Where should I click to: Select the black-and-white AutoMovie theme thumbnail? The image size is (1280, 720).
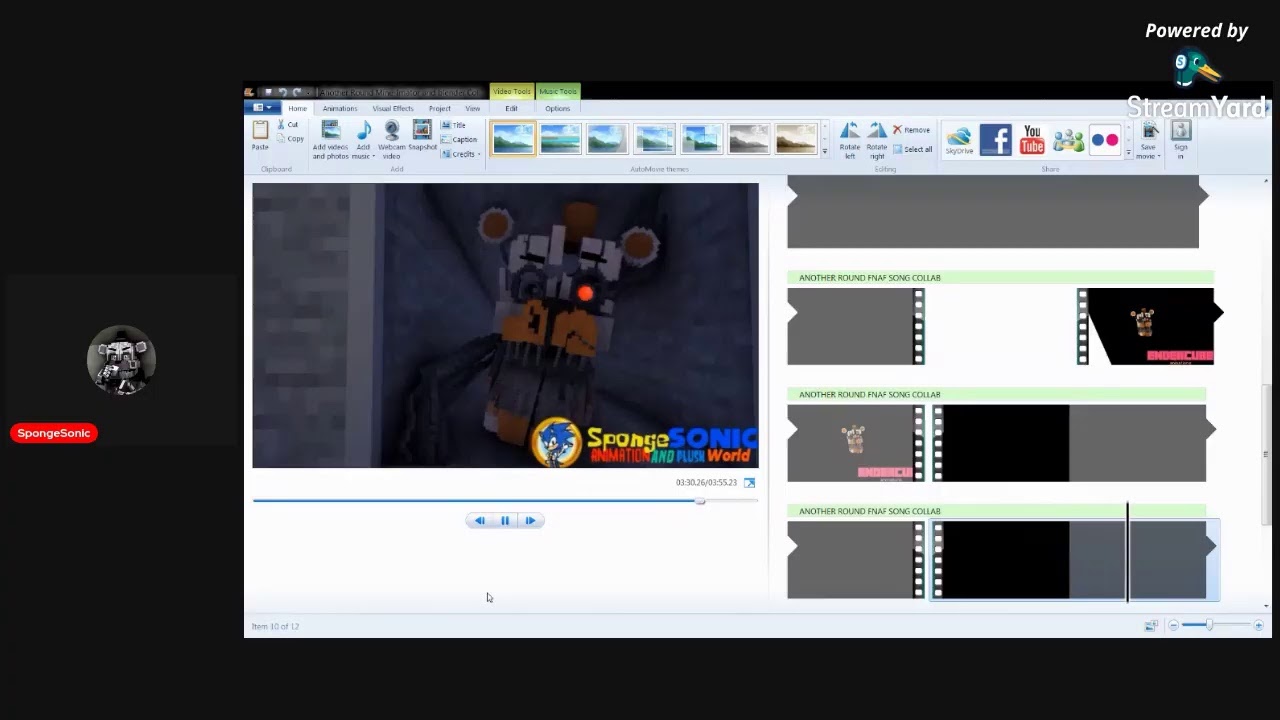tap(748, 139)
